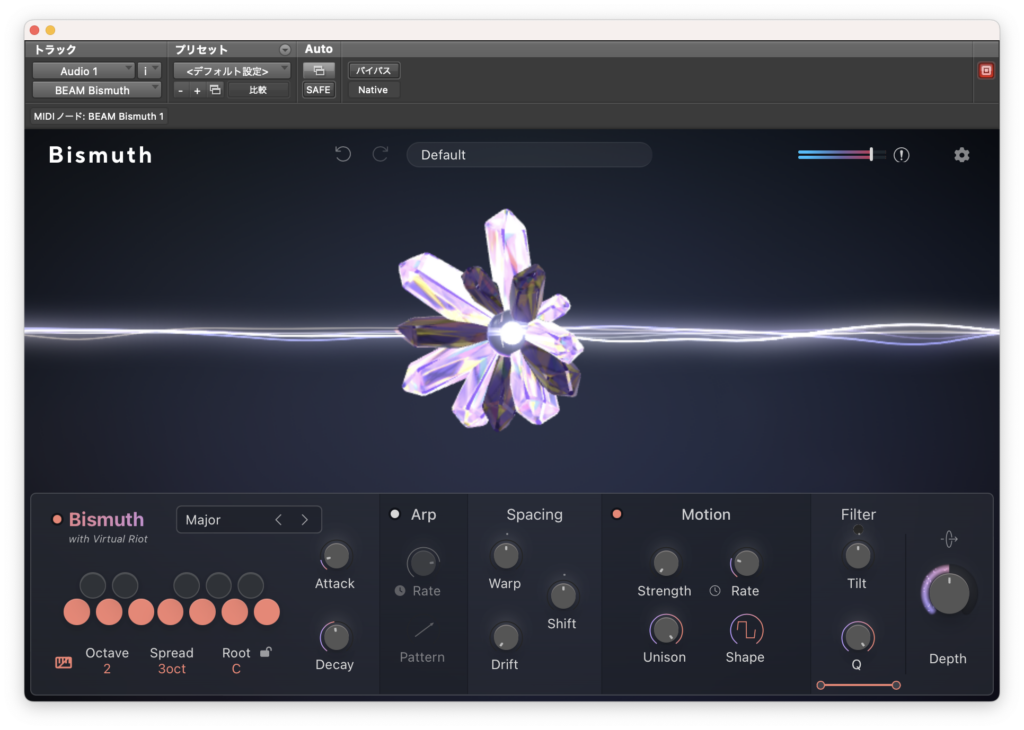Click the preset minus button
This screenshot has width=1024, height=730.
tap(181, 91)
